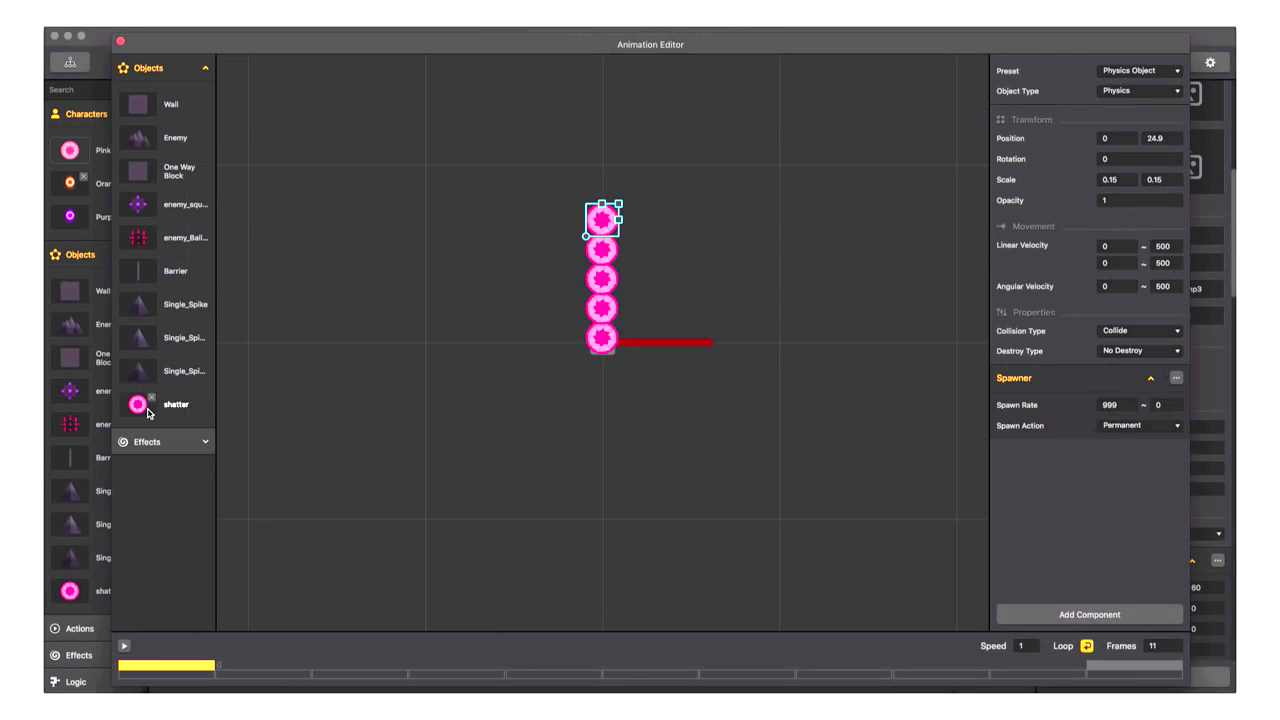Collapse the Spawner component section
This screenshot has height=720, width=1280.
1150,378
